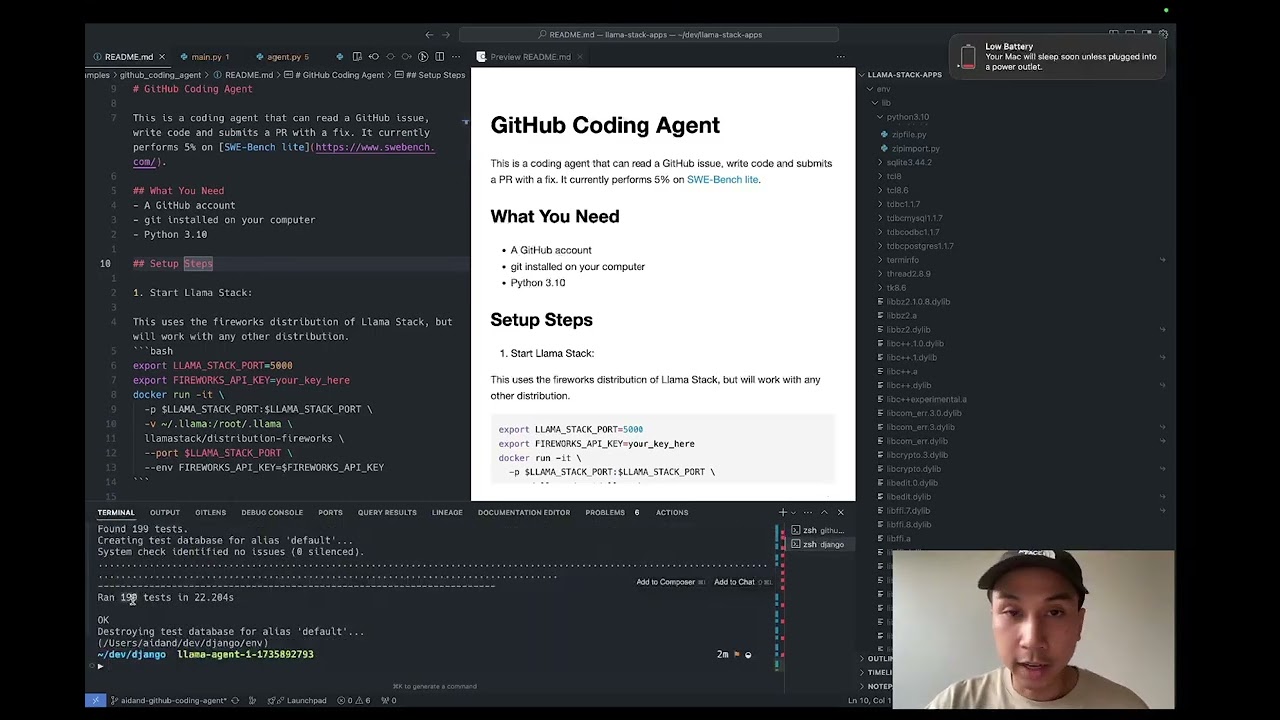Switch to agent.py tab
This screenshot has height=720, width=1280.
click(283, 57)
